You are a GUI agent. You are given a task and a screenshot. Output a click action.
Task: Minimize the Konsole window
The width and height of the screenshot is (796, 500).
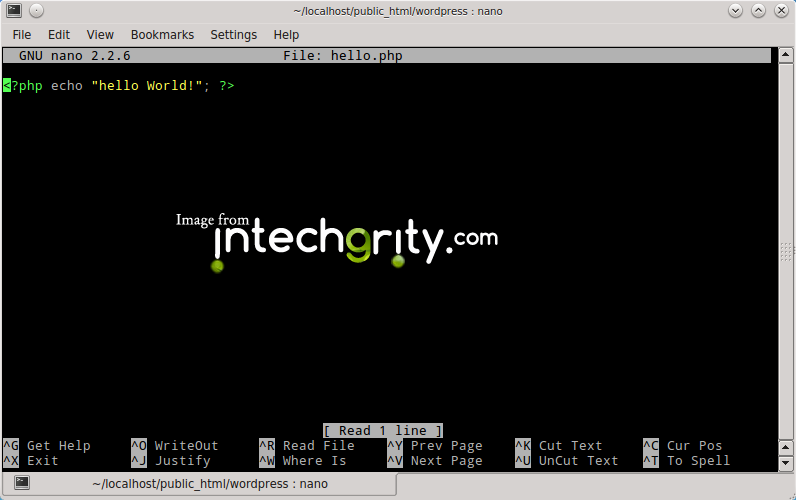735,10
